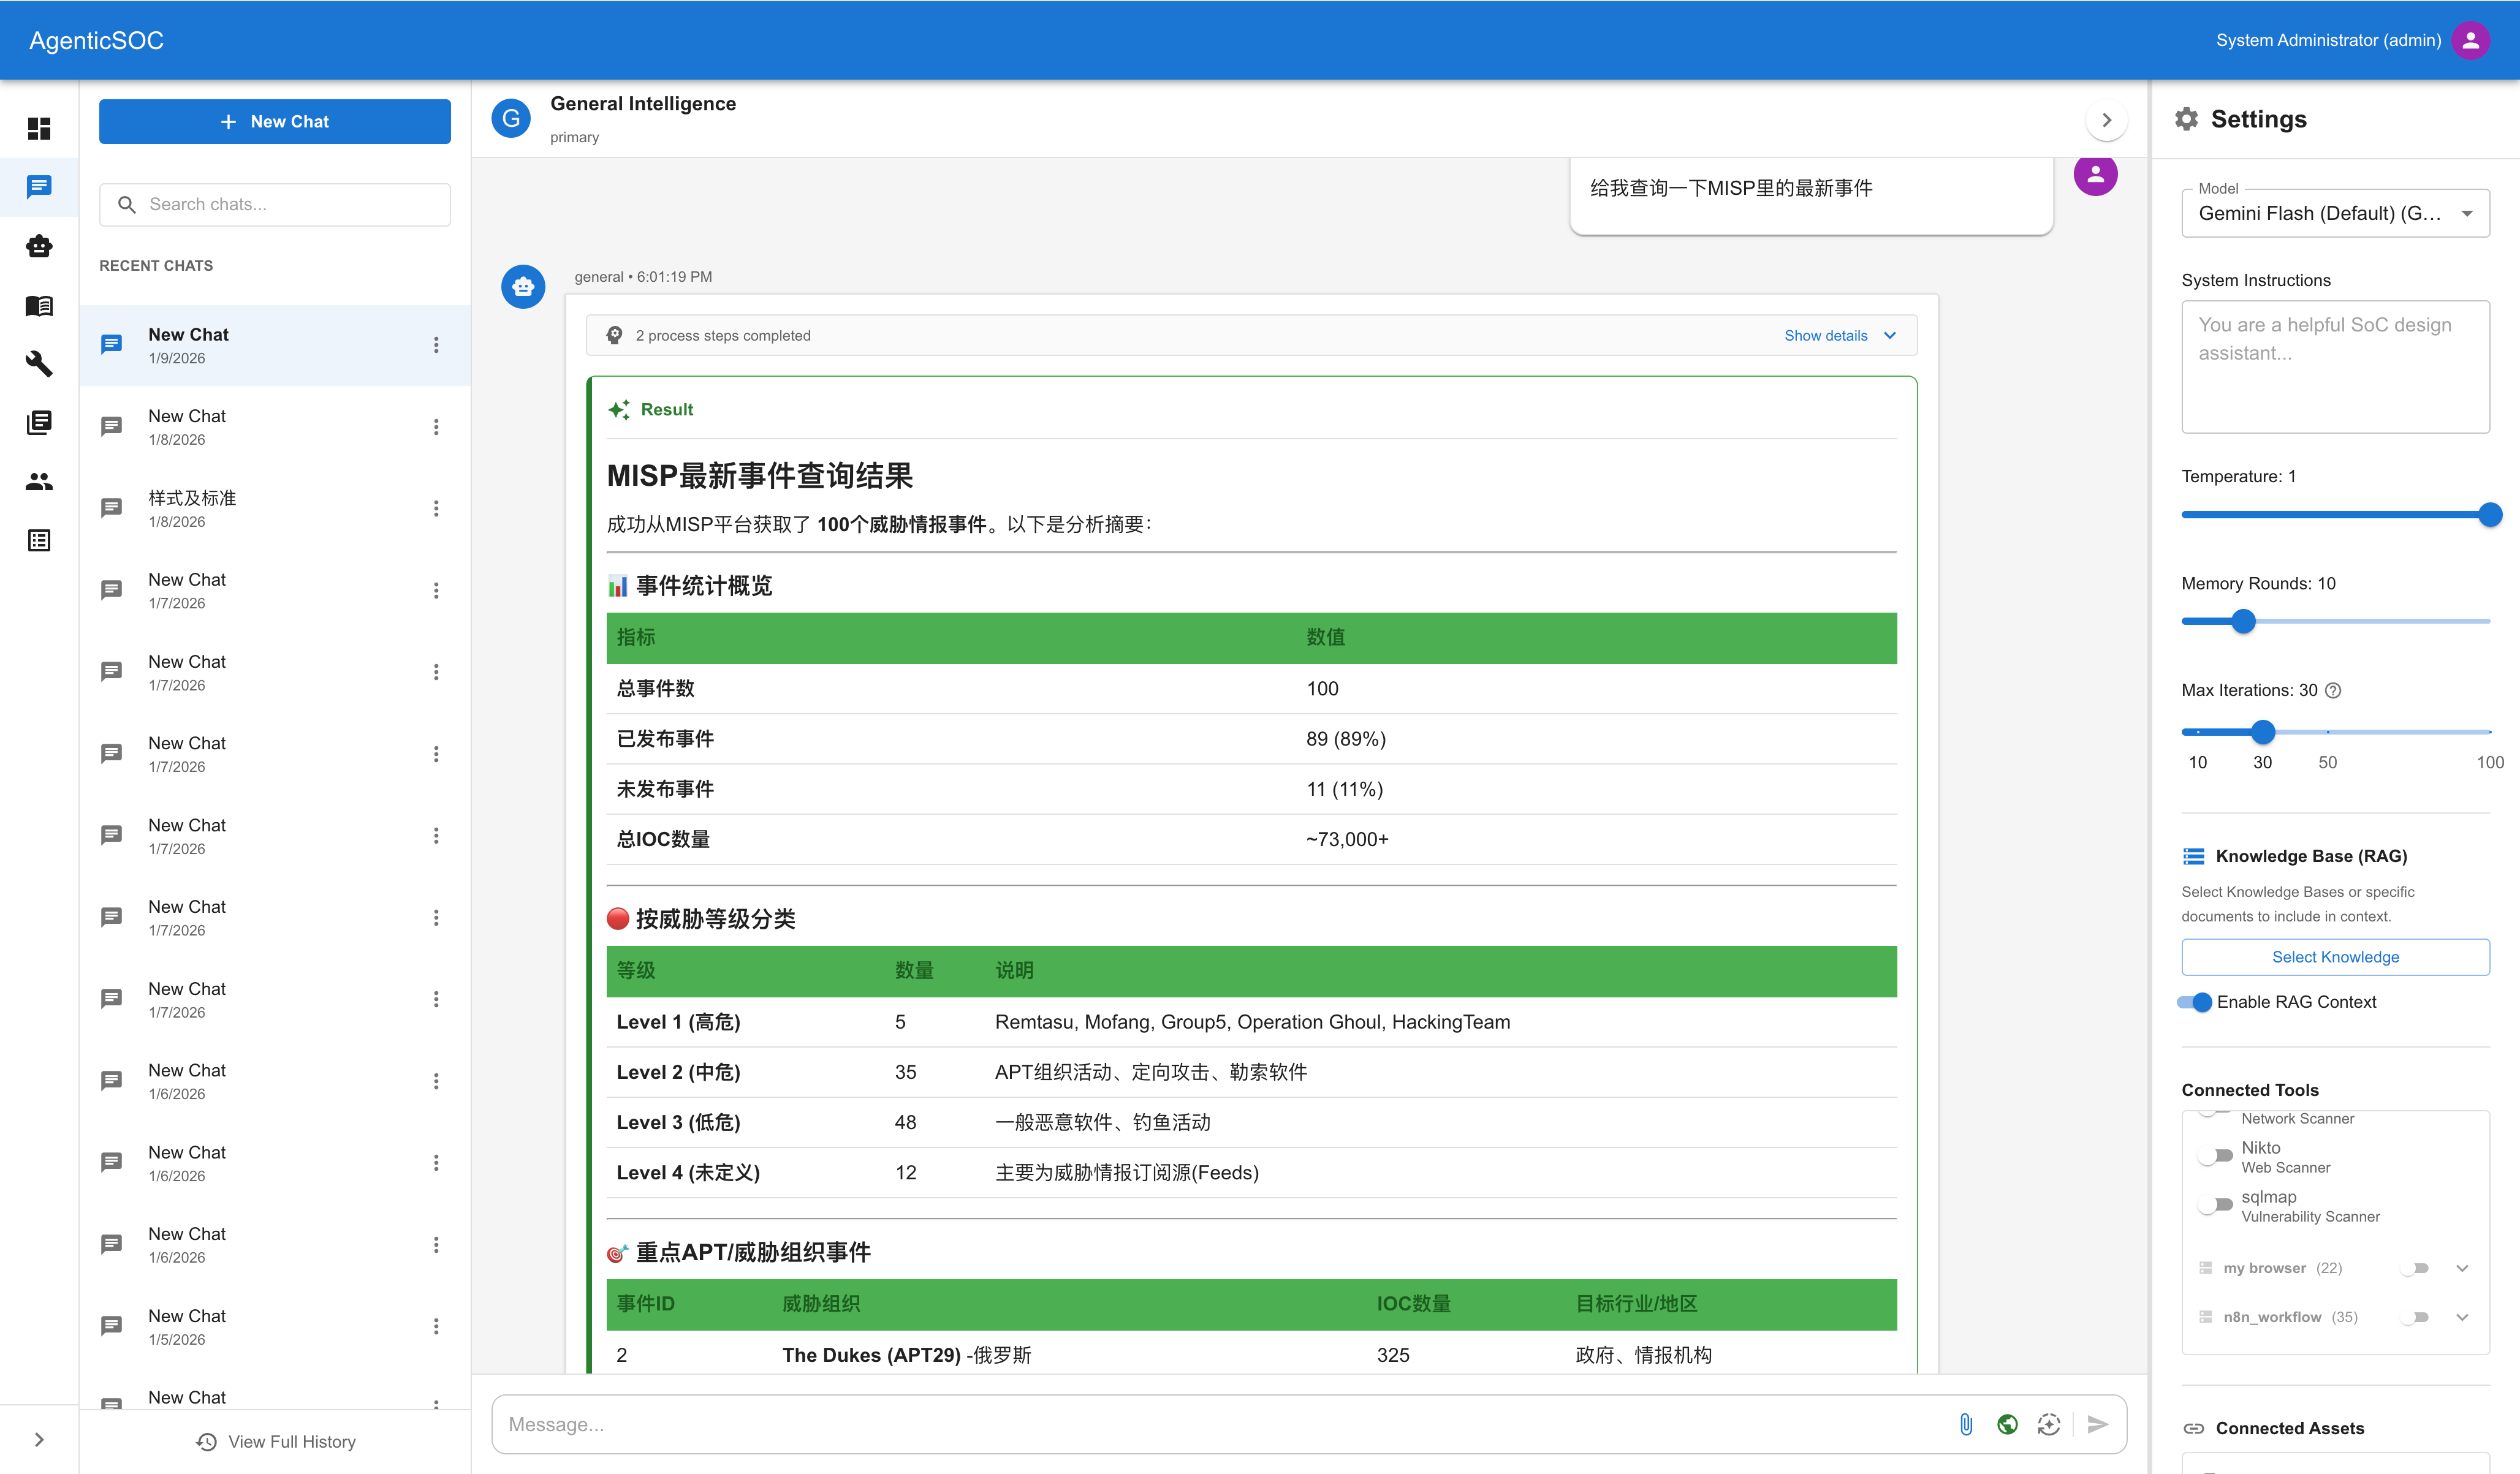
Task: Open options menu for 1/9/2026 chat
Action: (436, 345)
